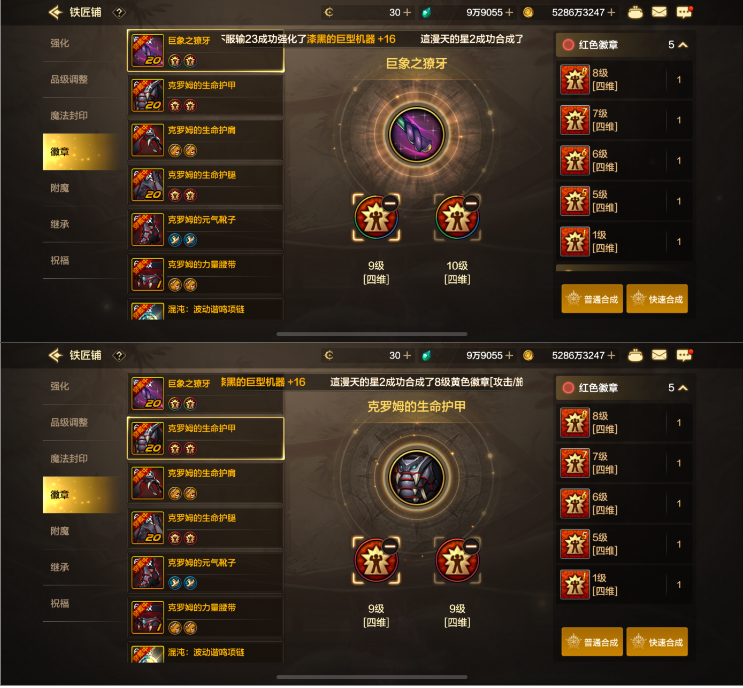
Task: Click the 快速合成 button in lower screenshot
Action: pos(657,642)
